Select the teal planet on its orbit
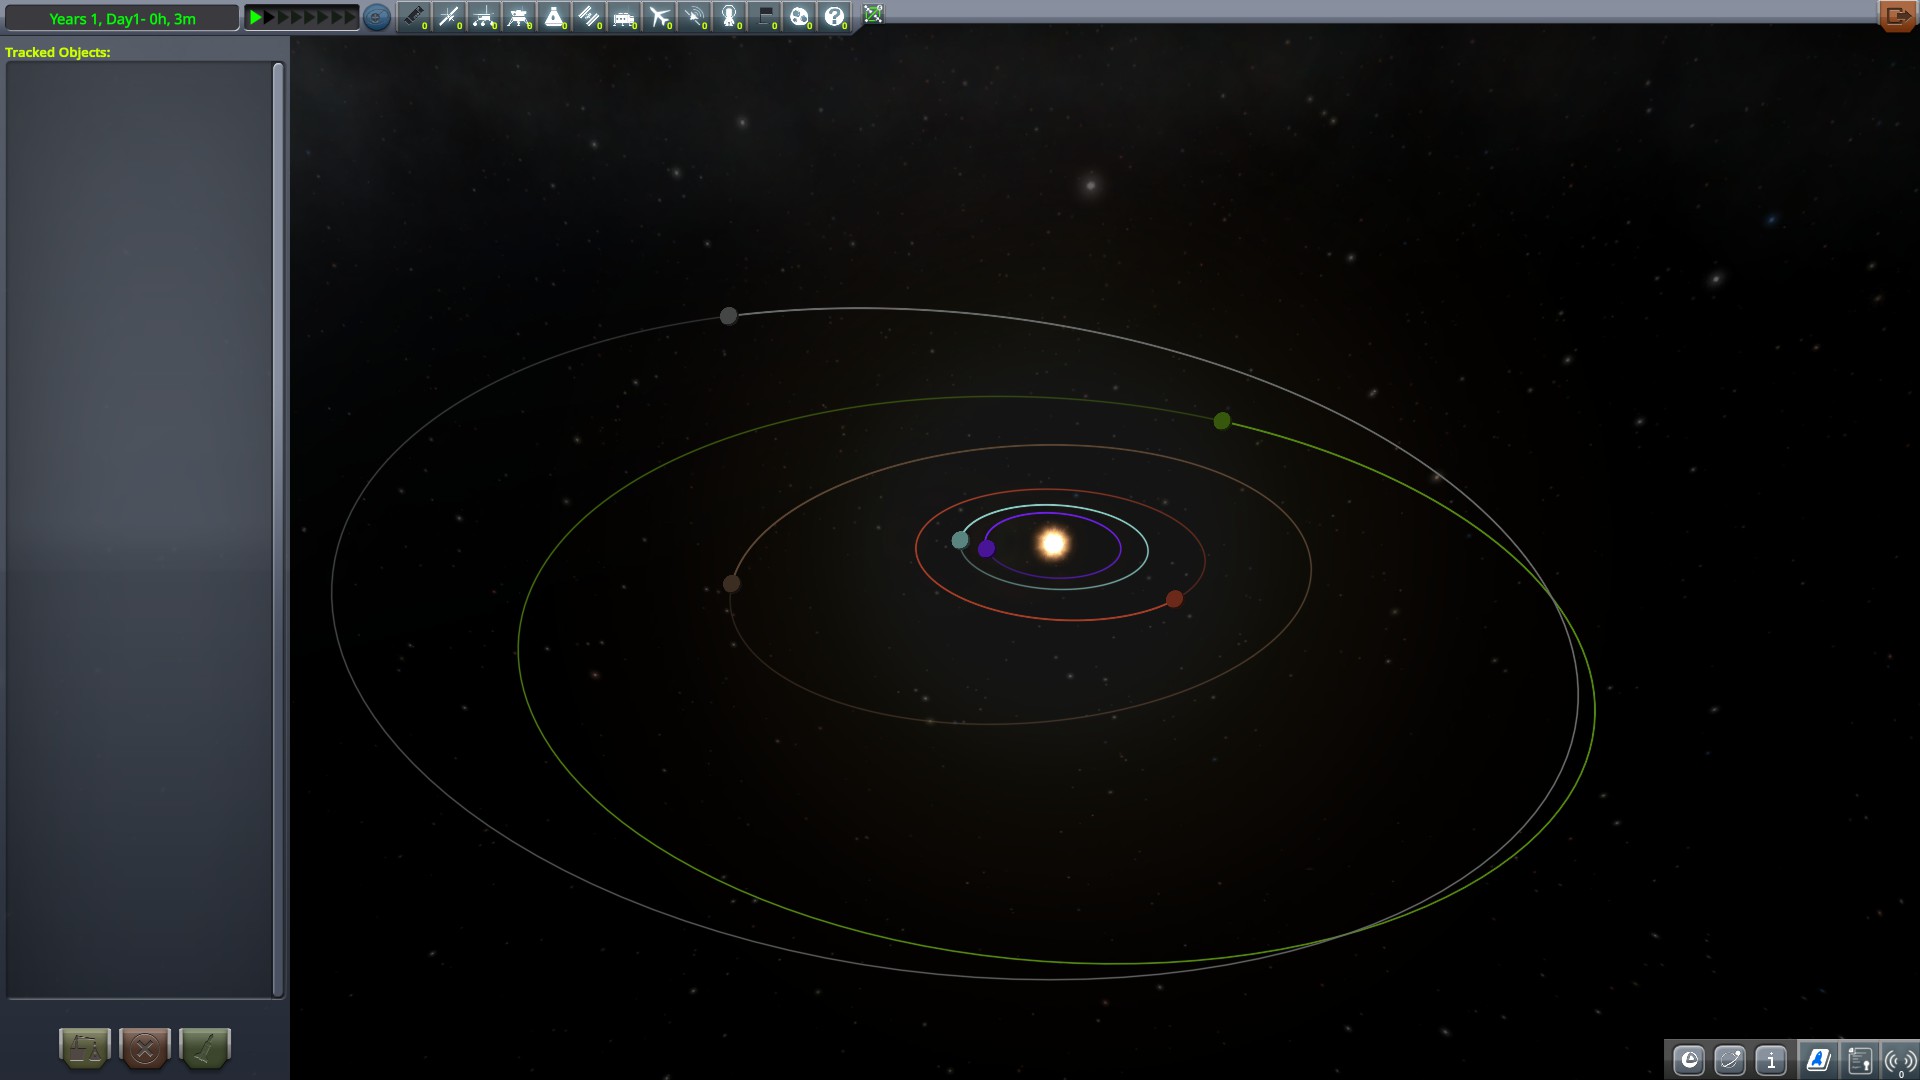 (x=960, y=540)
